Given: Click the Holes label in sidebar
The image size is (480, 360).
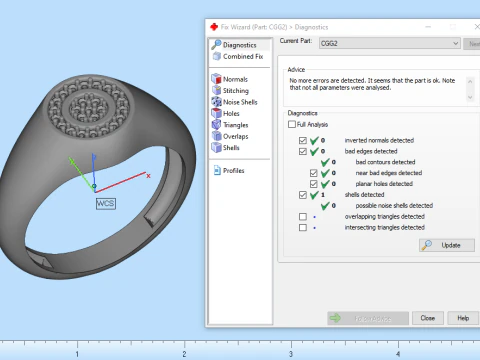Looking at the screenshot, I should point(231,113).
